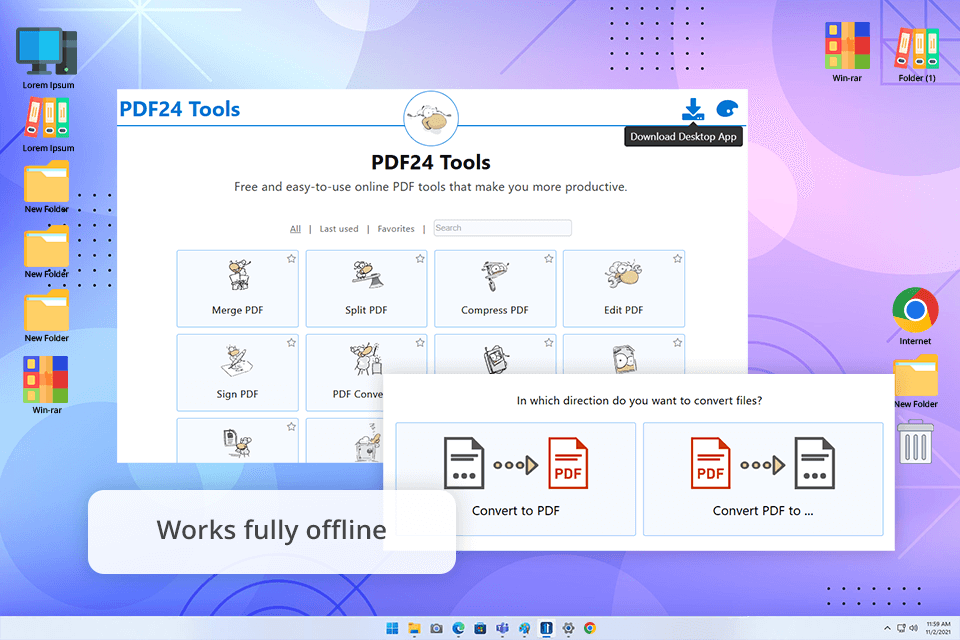The height and width of the screenshot is (640, 960).
Task: Choose Convert PDF to ... direction
Action: [763, 479]
